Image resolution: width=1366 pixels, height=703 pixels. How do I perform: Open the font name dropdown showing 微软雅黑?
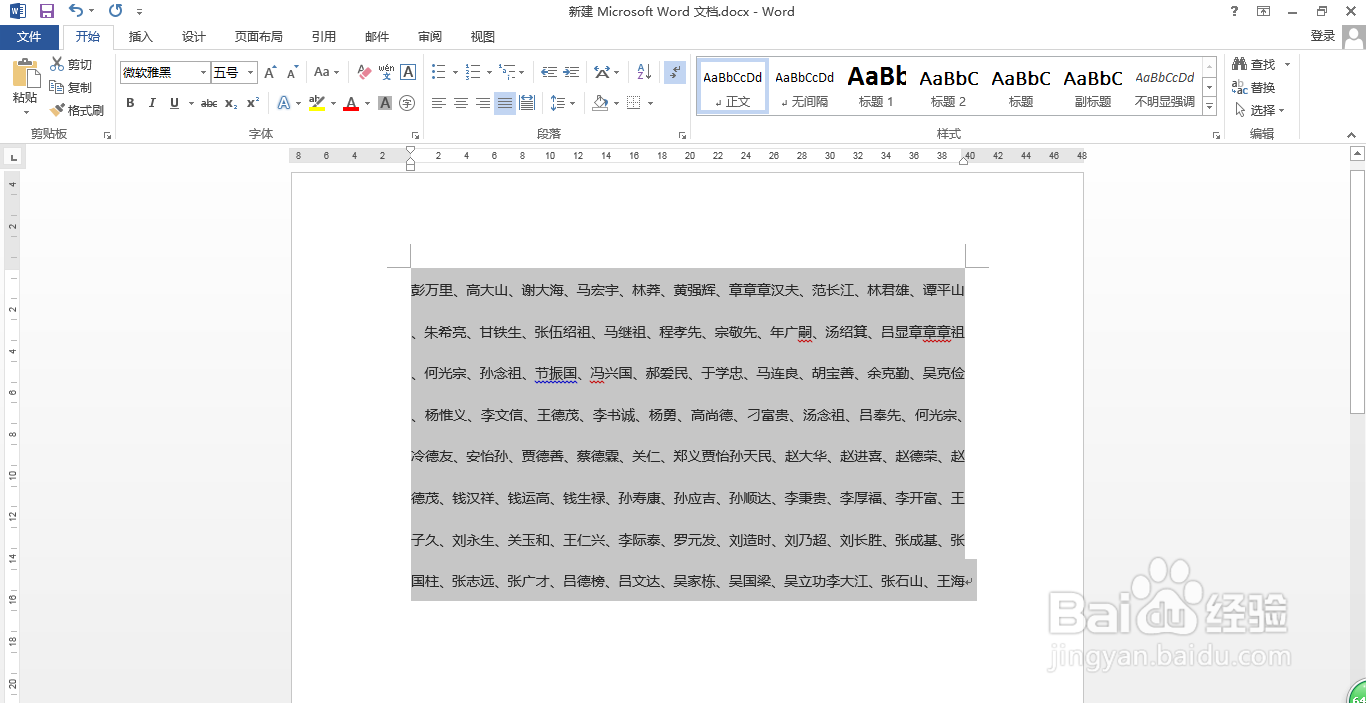tap(203, 72)
